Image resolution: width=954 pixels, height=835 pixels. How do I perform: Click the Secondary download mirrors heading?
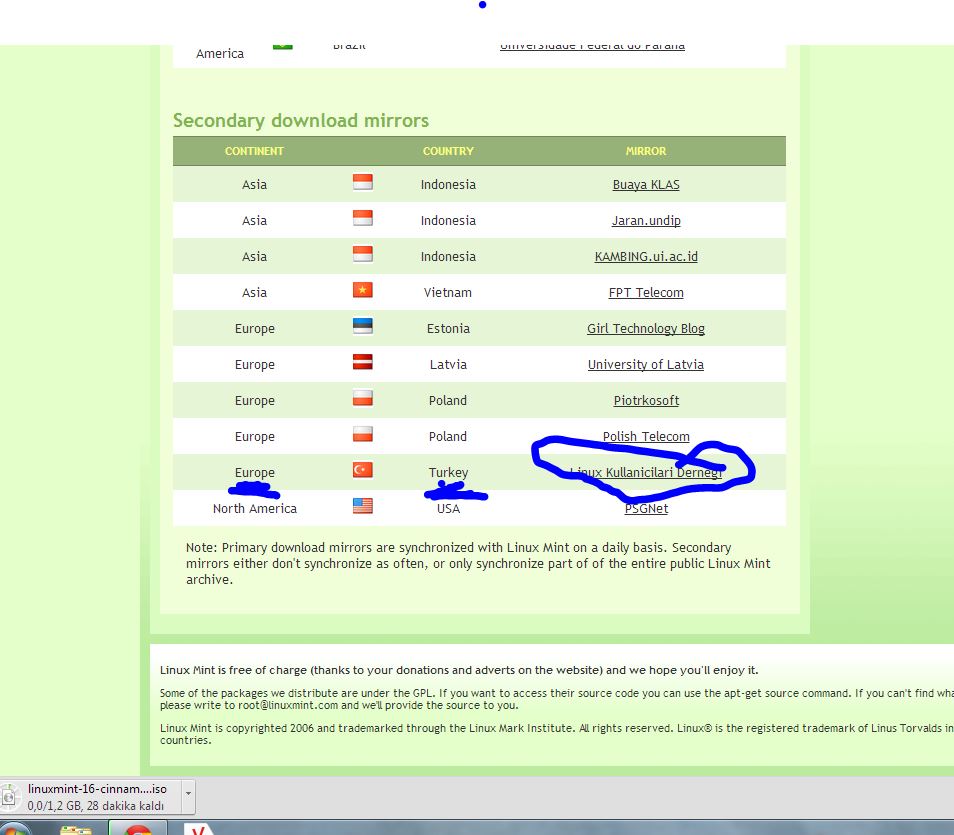pos(301,121)
